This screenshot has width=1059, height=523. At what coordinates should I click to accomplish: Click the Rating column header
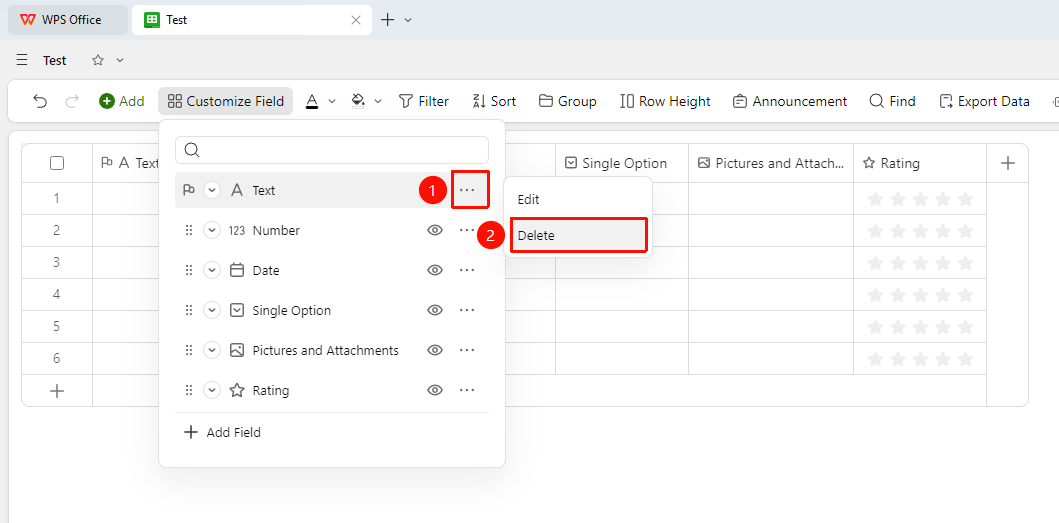click(920, 163)
